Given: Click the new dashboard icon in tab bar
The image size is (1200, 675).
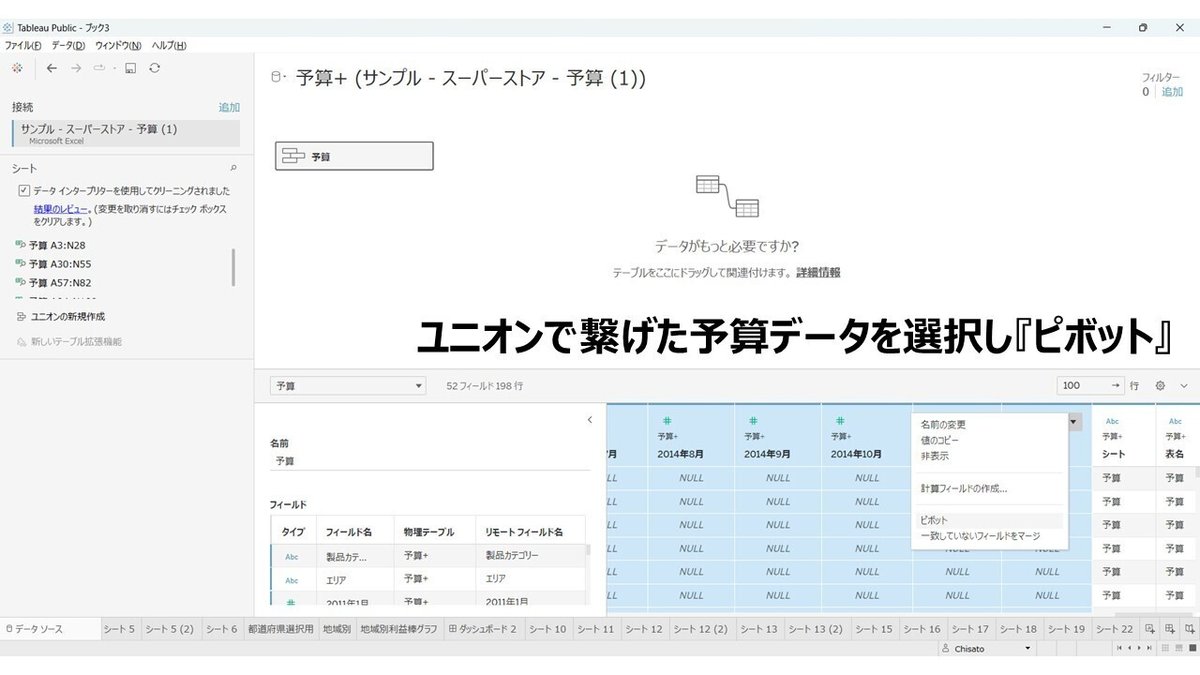Looking at the screenshot, I should point(1170,629).
